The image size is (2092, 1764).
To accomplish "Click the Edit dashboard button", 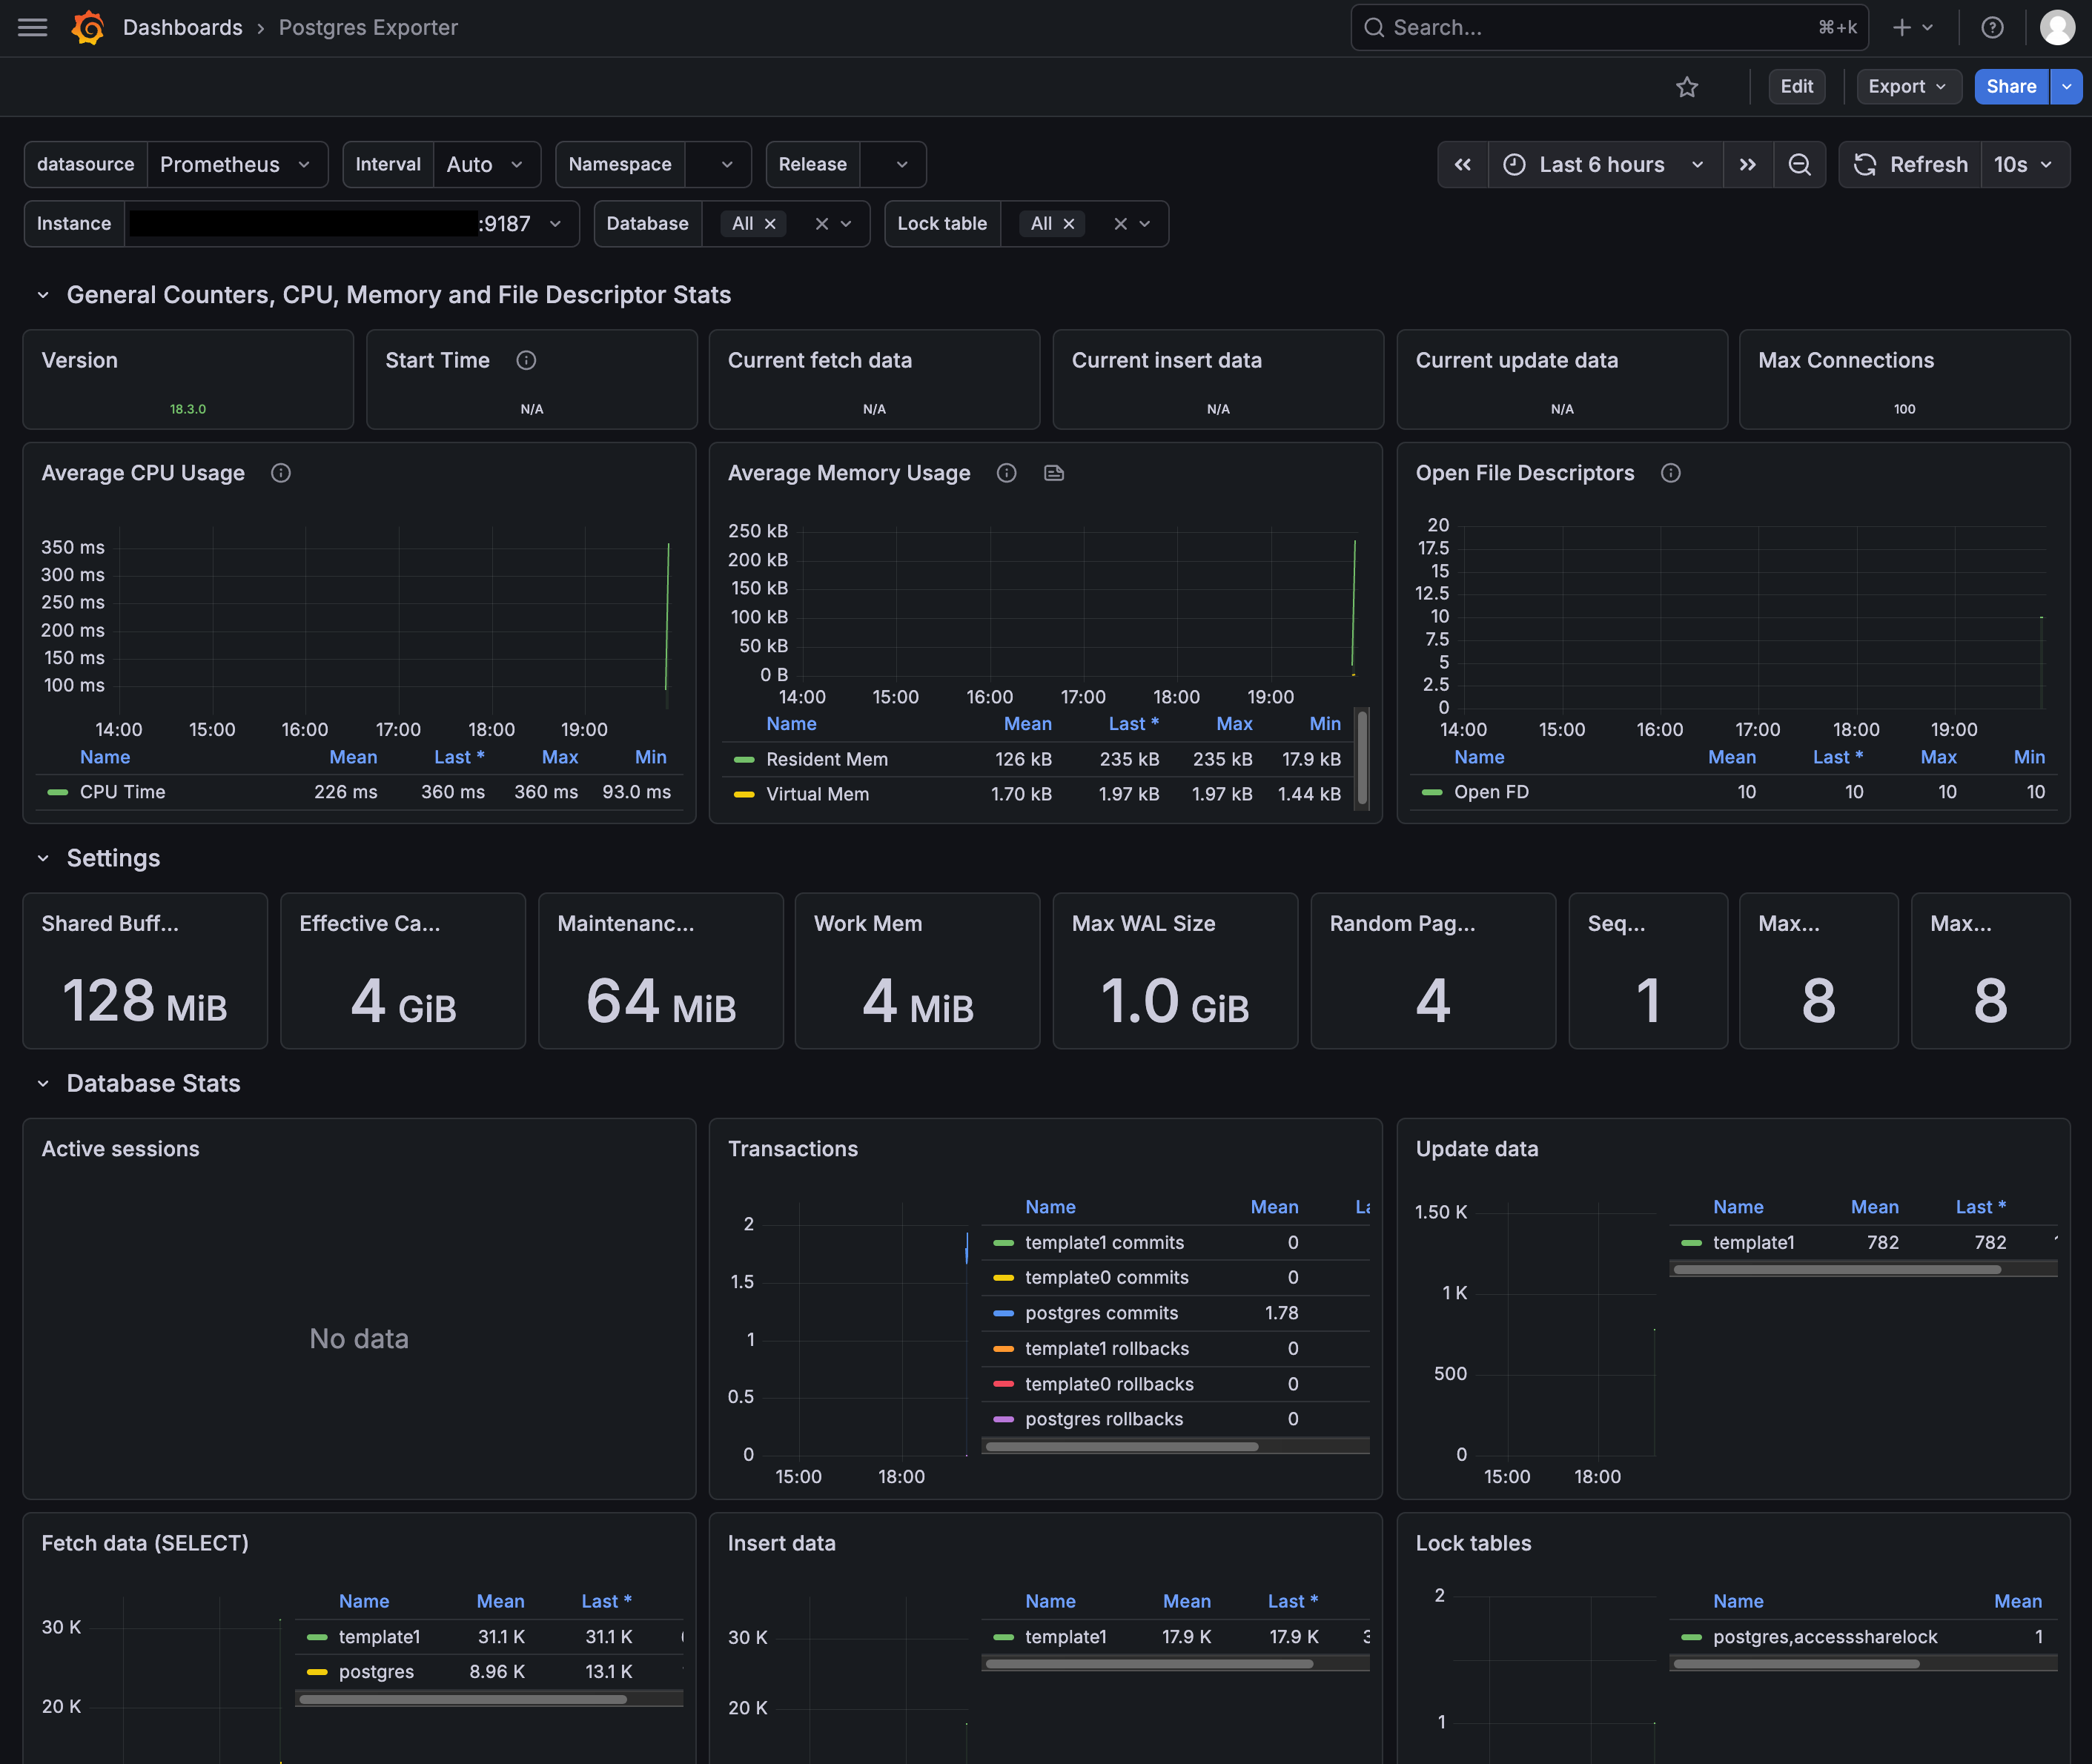I will pyautogui.click(x=1796, y=87).
